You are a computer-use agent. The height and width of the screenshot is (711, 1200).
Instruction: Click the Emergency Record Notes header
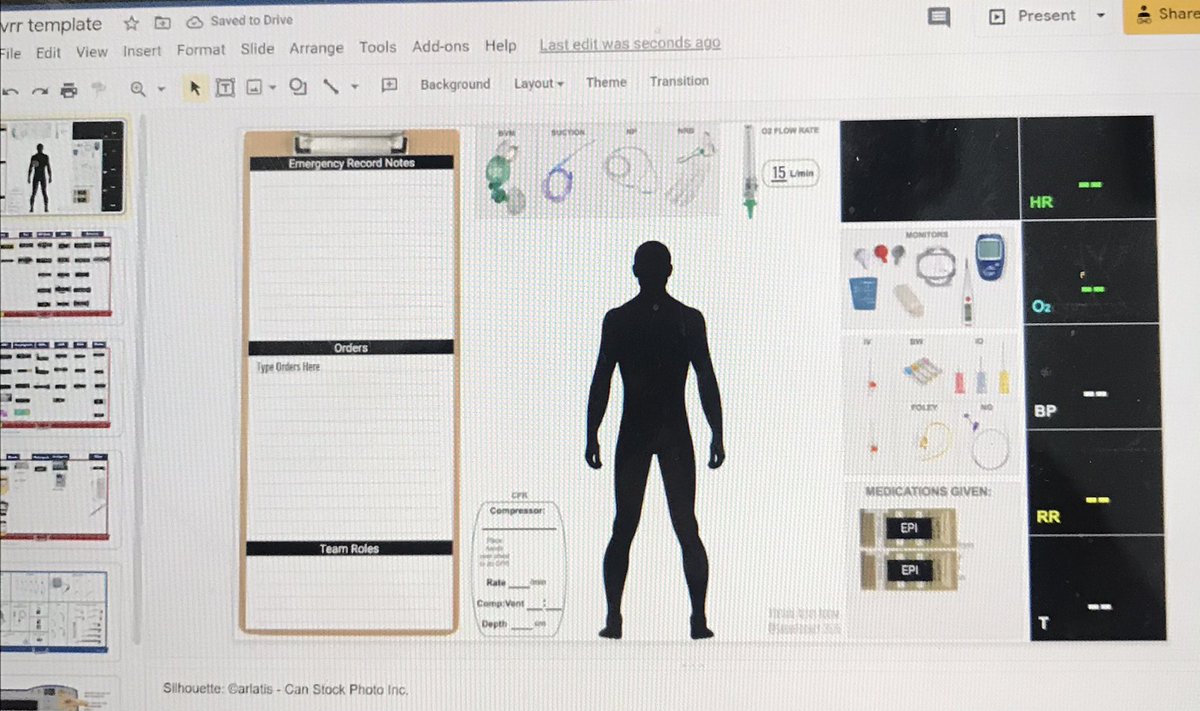pos(351,163)
